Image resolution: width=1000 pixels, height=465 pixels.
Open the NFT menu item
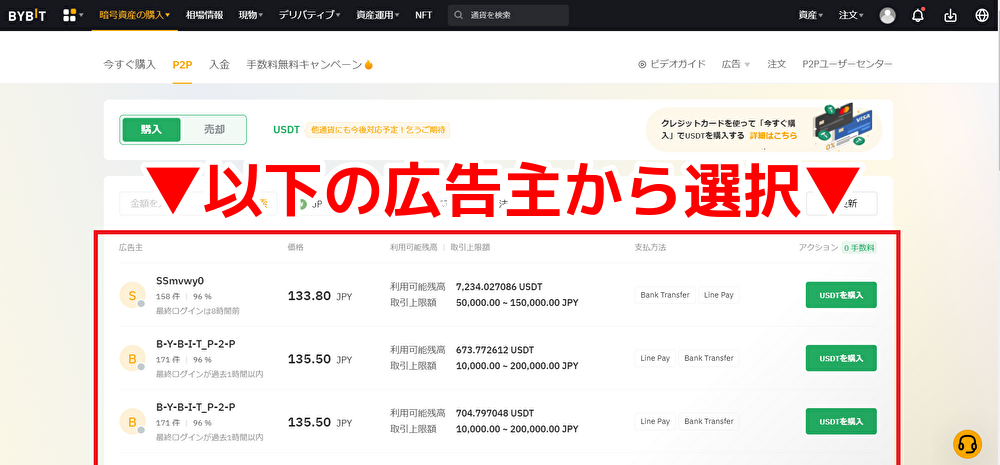tap(423, 15)
